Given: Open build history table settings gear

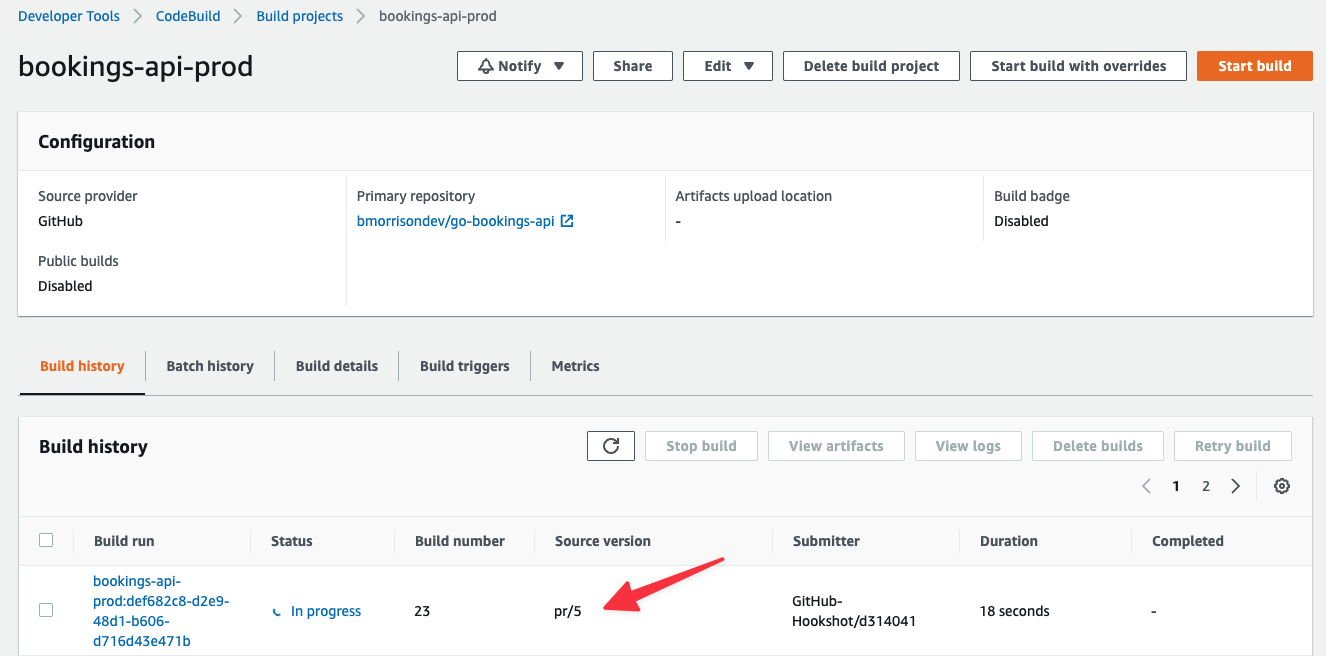Looking at the screenshot, I should 1282,486.
